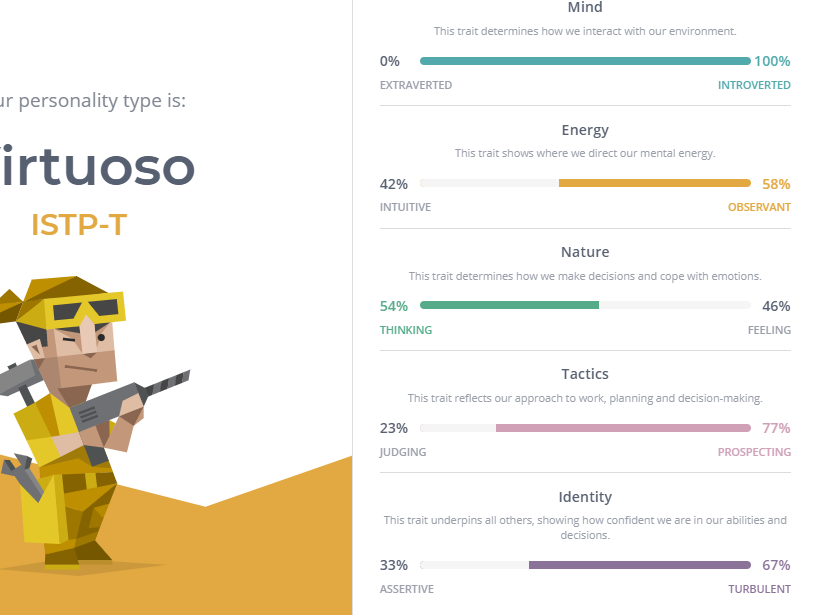Open the Tactics trait heading
Screen dimensions: 818x615
tap(585, 374)
